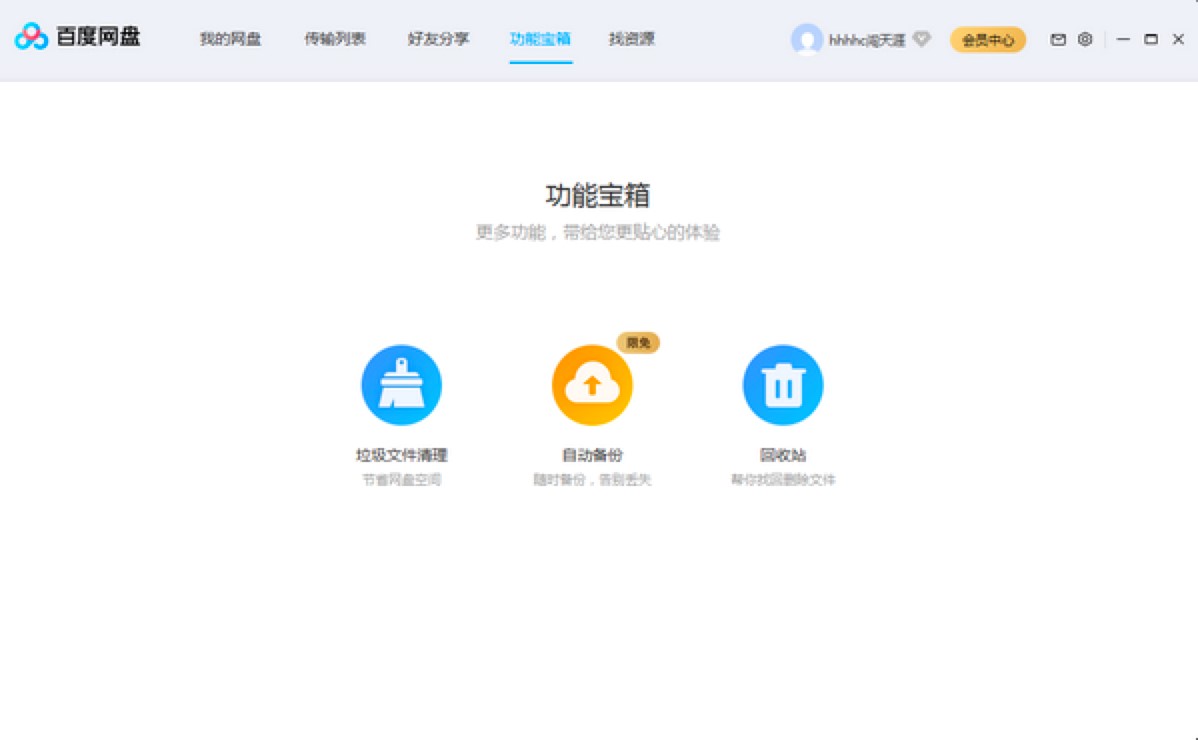Open the 回收站 trash bin icon

782,384
